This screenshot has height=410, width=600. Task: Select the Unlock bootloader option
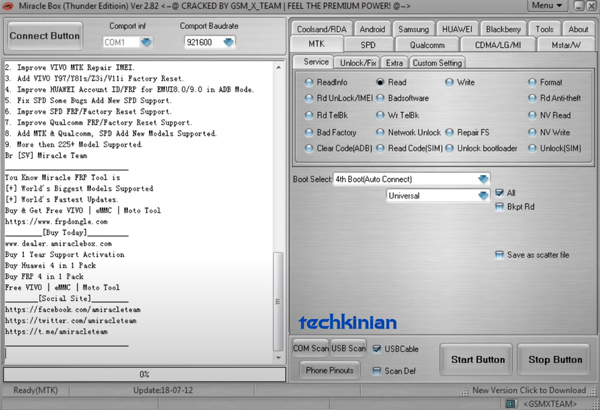pyautogui.click(x=450, y=148)
